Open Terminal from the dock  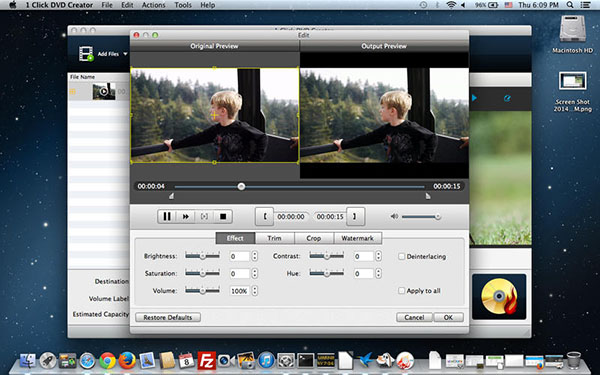(306, 360)
